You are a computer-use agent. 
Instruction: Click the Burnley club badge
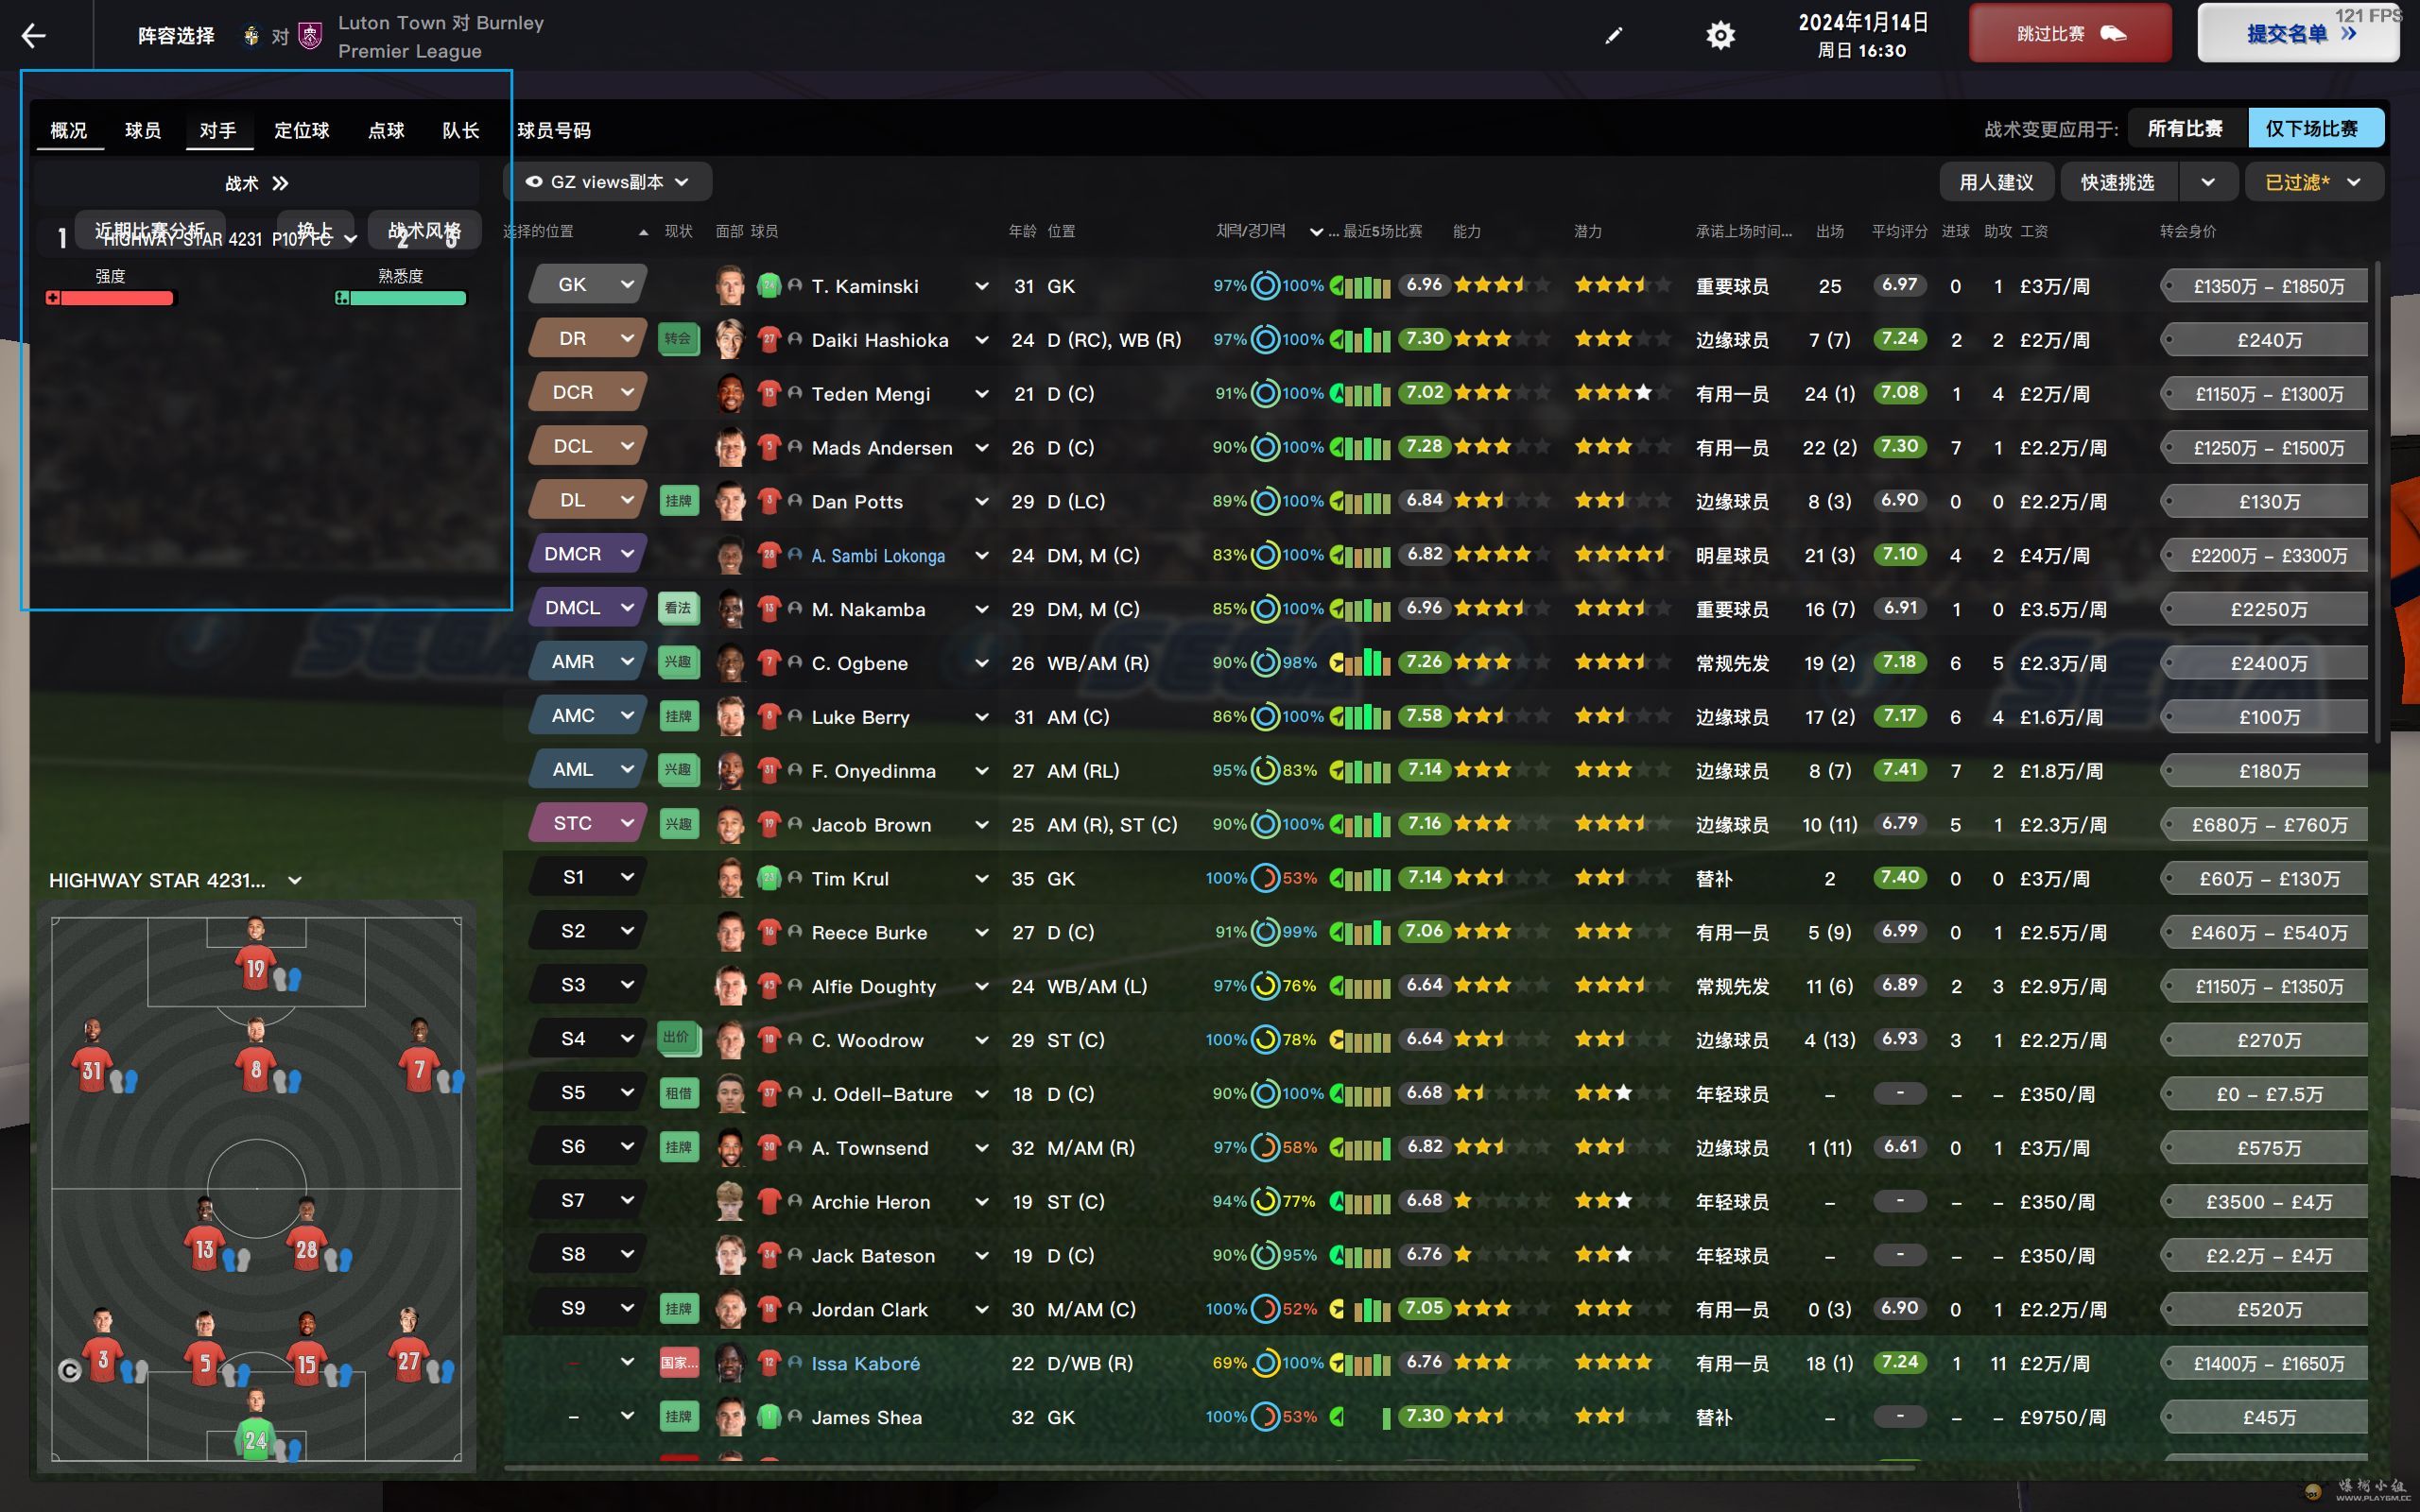click(311, 36)
